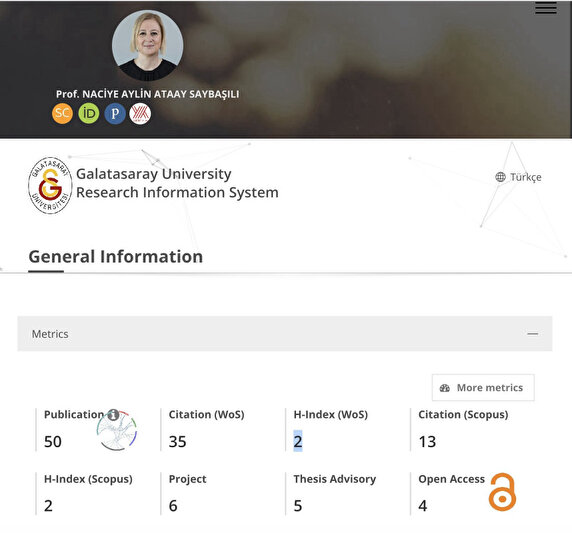Click the Citation (WoS) value 35

[x=177, y=442]
